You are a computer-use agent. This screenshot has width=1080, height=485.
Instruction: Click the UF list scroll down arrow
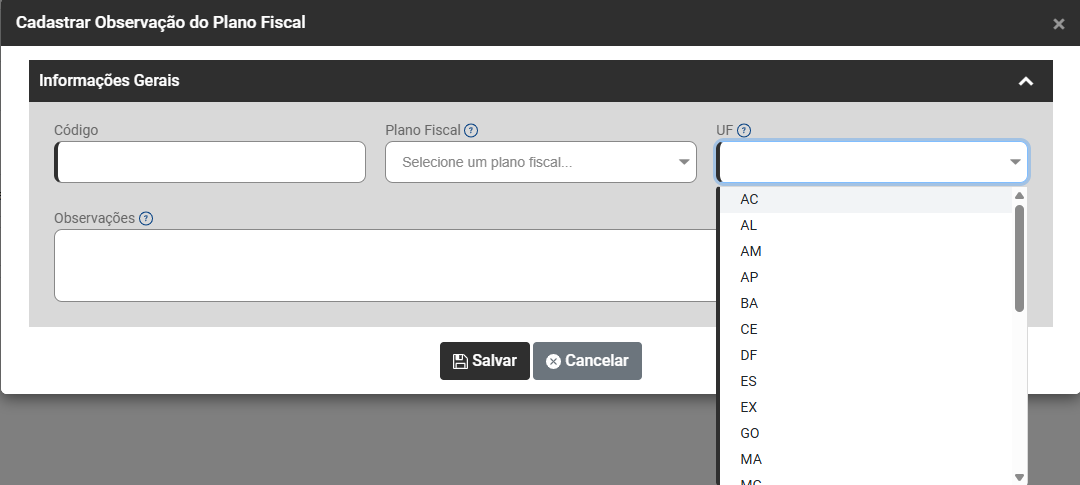pos(1019,477)
